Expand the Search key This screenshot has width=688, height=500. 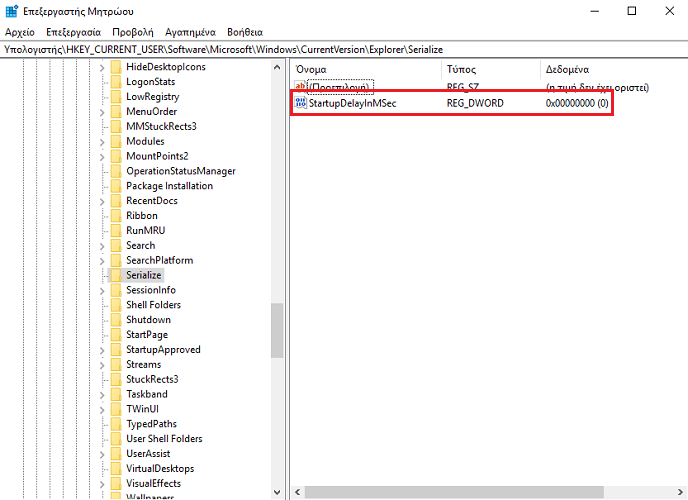102,246
